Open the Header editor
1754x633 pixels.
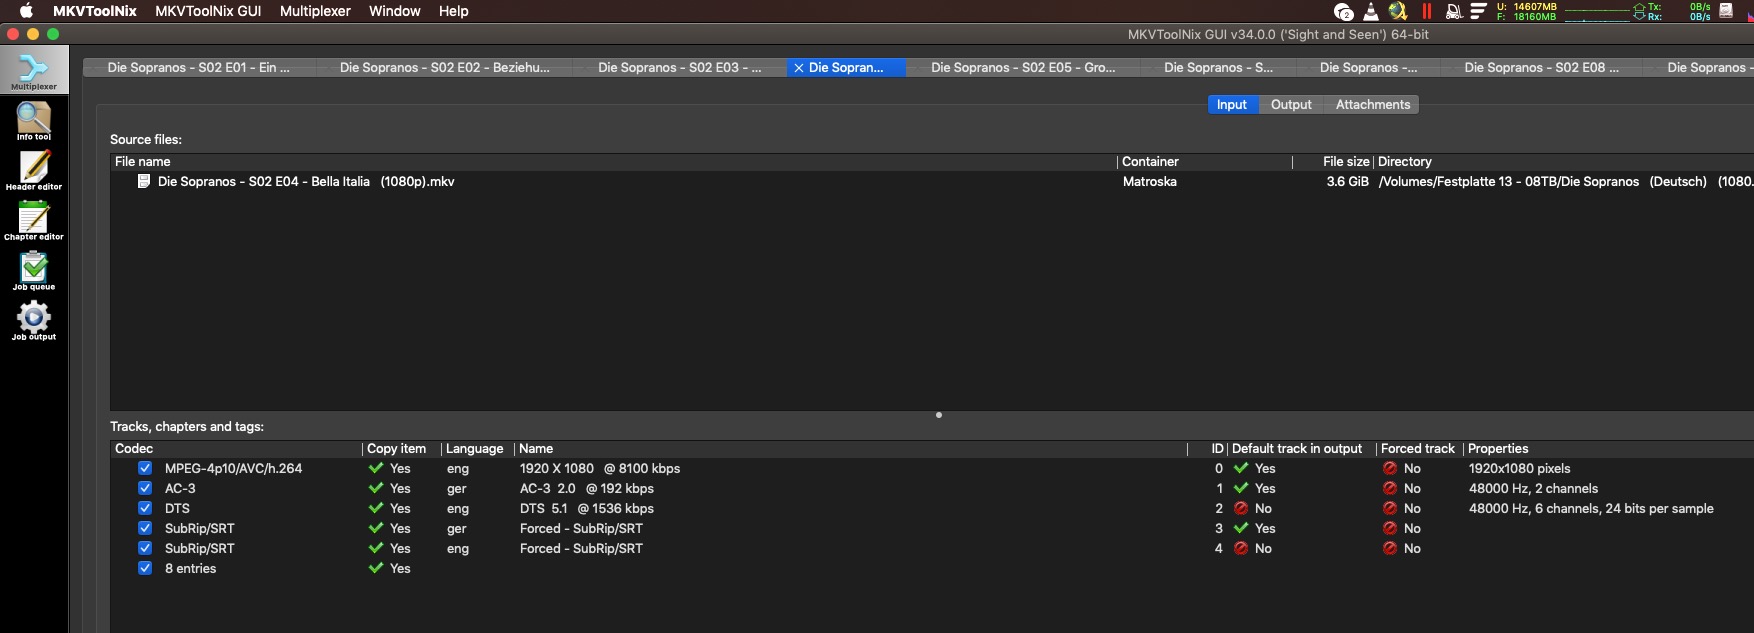tap(34, 170)
